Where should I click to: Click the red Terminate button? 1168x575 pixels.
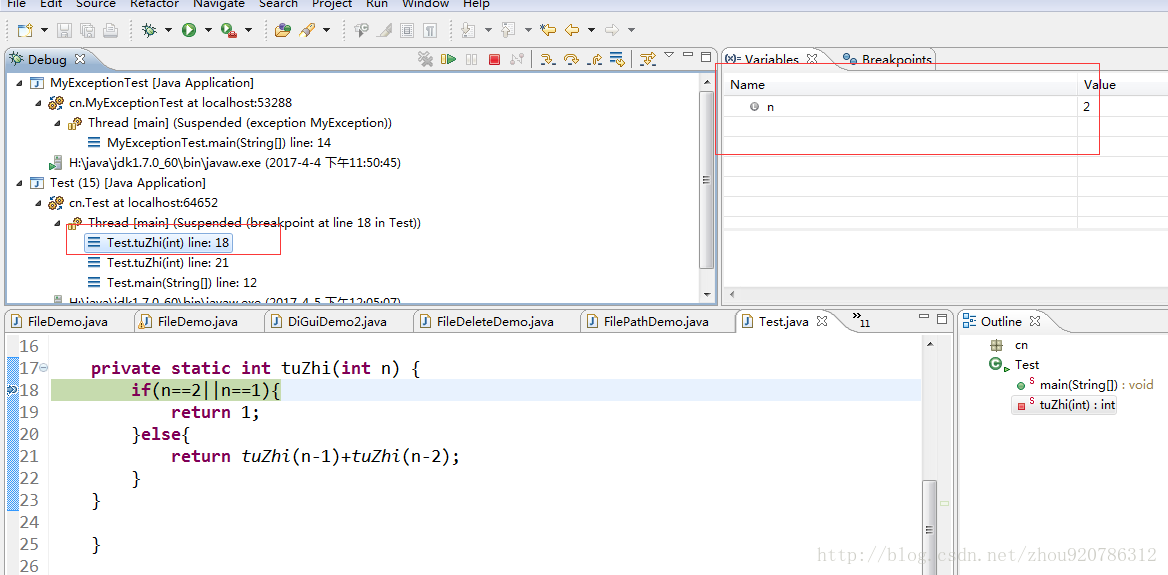tap(494, 59)
